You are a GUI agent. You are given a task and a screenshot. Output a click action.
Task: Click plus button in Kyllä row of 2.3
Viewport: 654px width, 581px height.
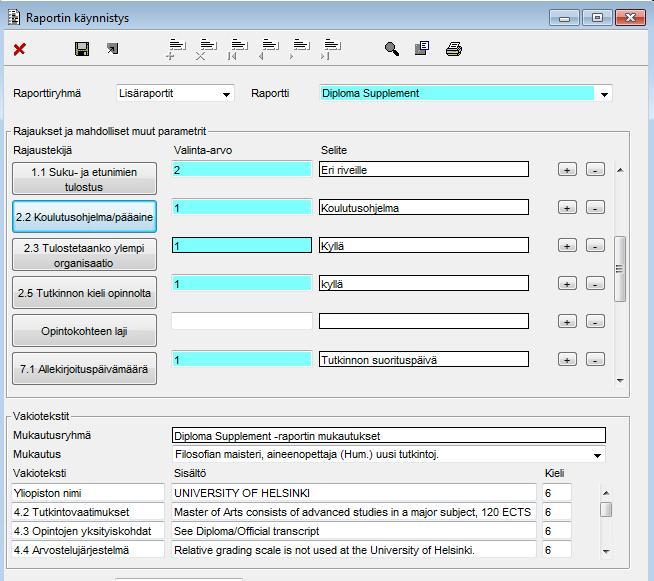pyautogui.click(x=567, y=246)
